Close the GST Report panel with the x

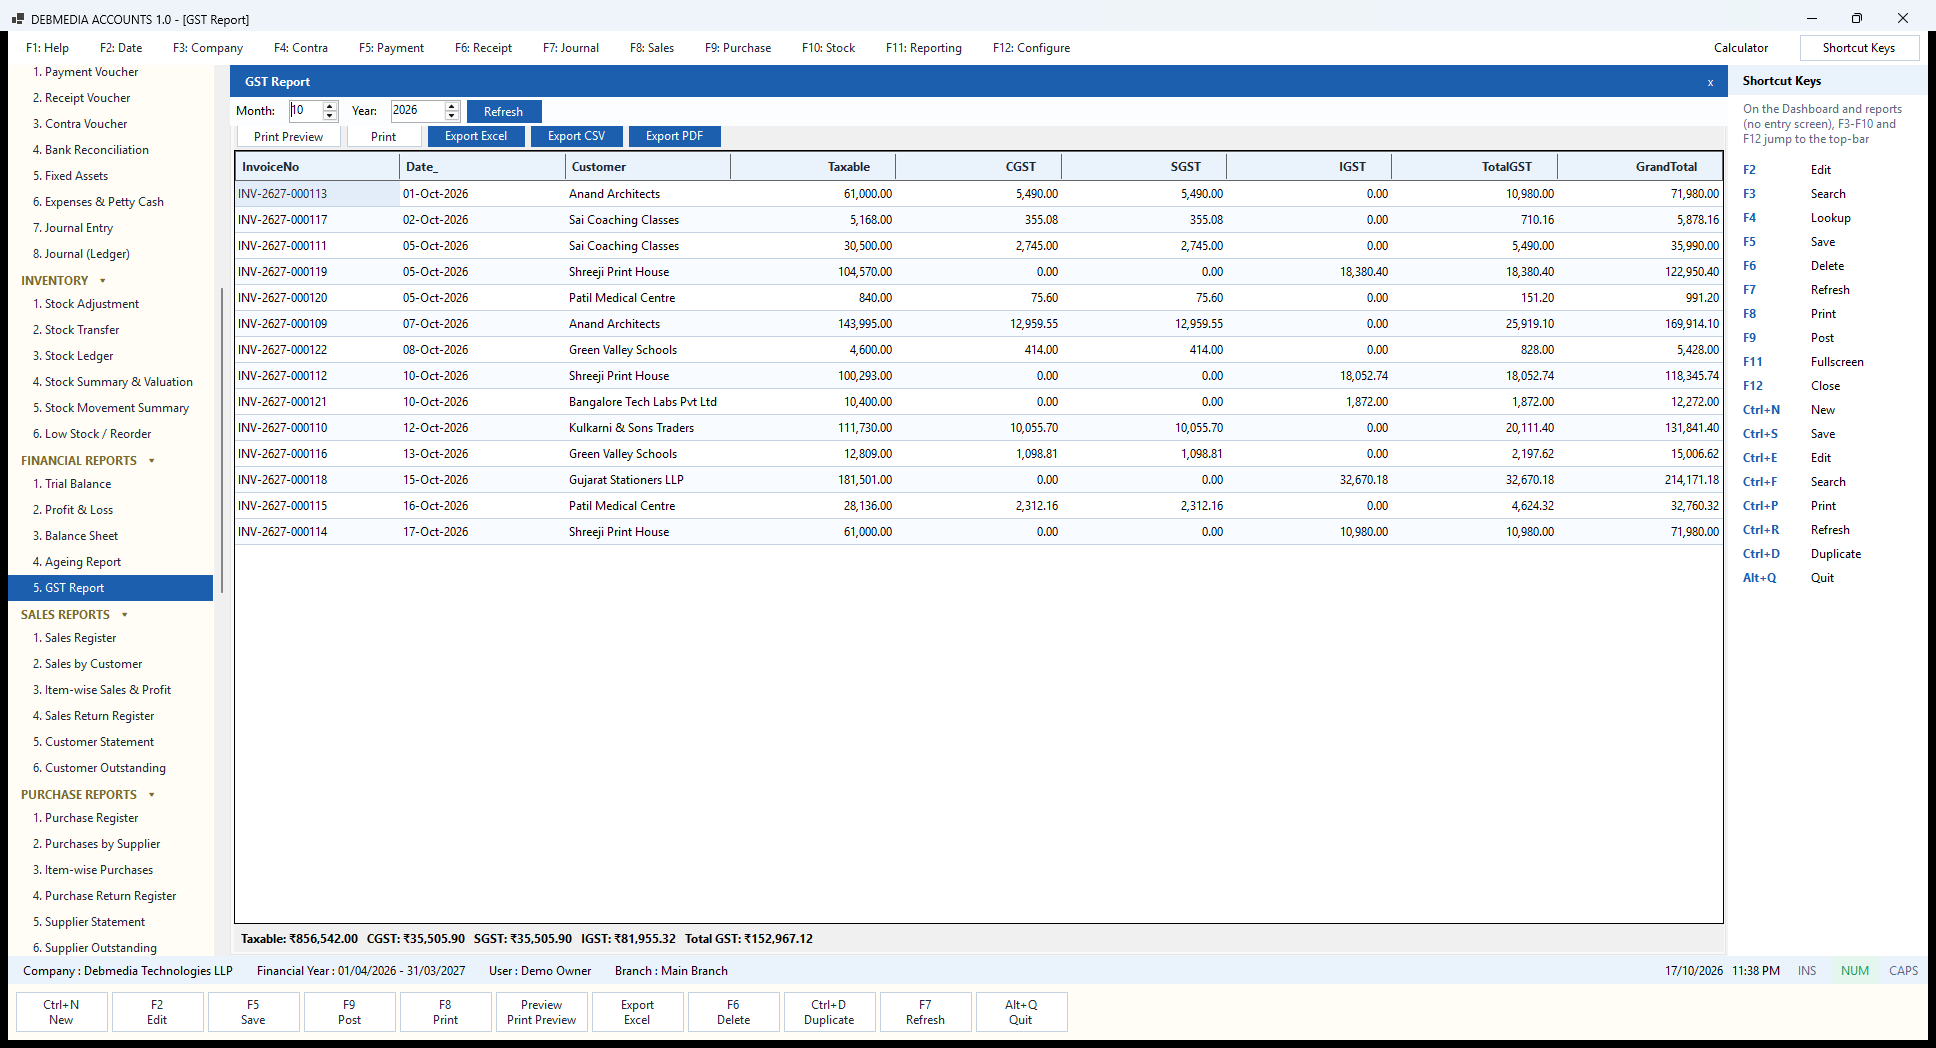point(1710,83)
